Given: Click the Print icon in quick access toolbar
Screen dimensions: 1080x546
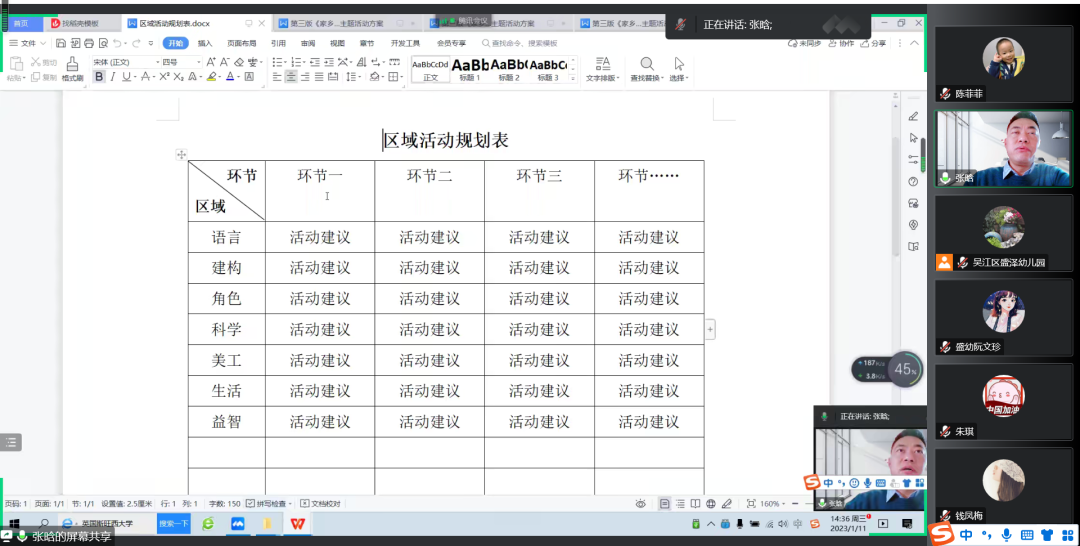Looking at the screenshot, I should 89,43.
